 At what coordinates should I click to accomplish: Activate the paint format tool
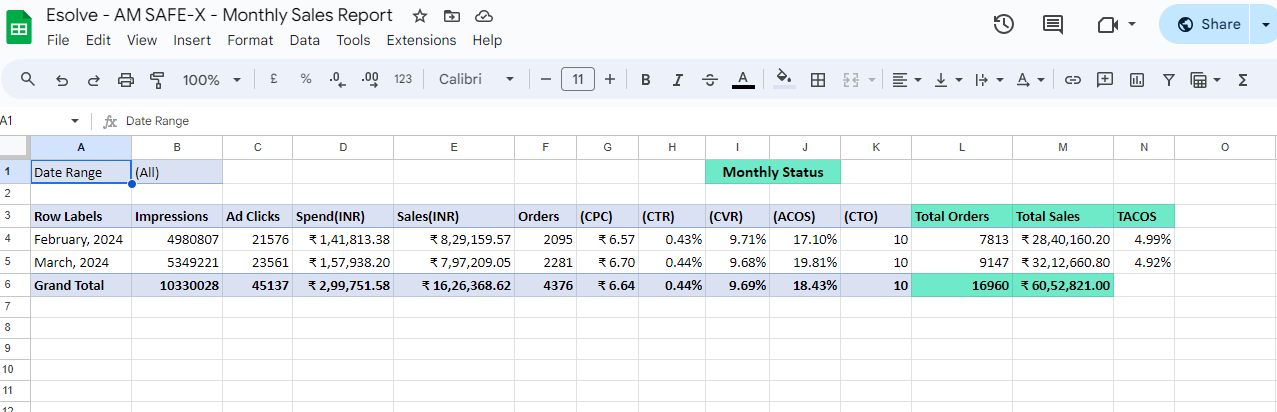157,79
